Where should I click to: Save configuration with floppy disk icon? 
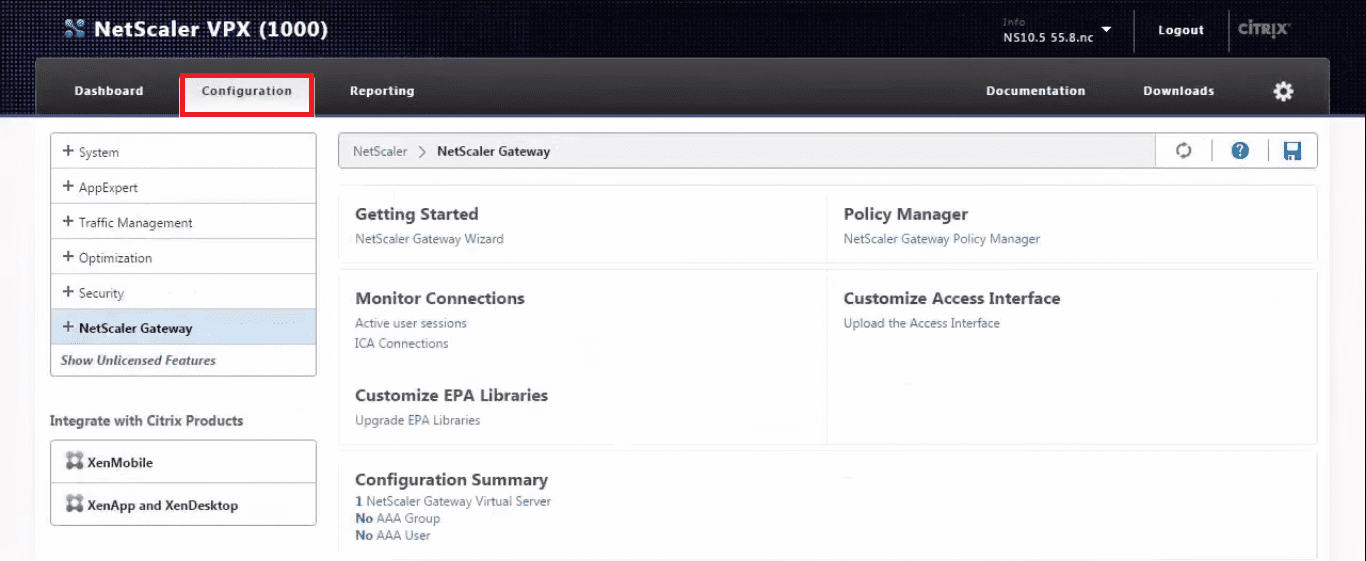pyautogui.click(x=1292, y=151)
